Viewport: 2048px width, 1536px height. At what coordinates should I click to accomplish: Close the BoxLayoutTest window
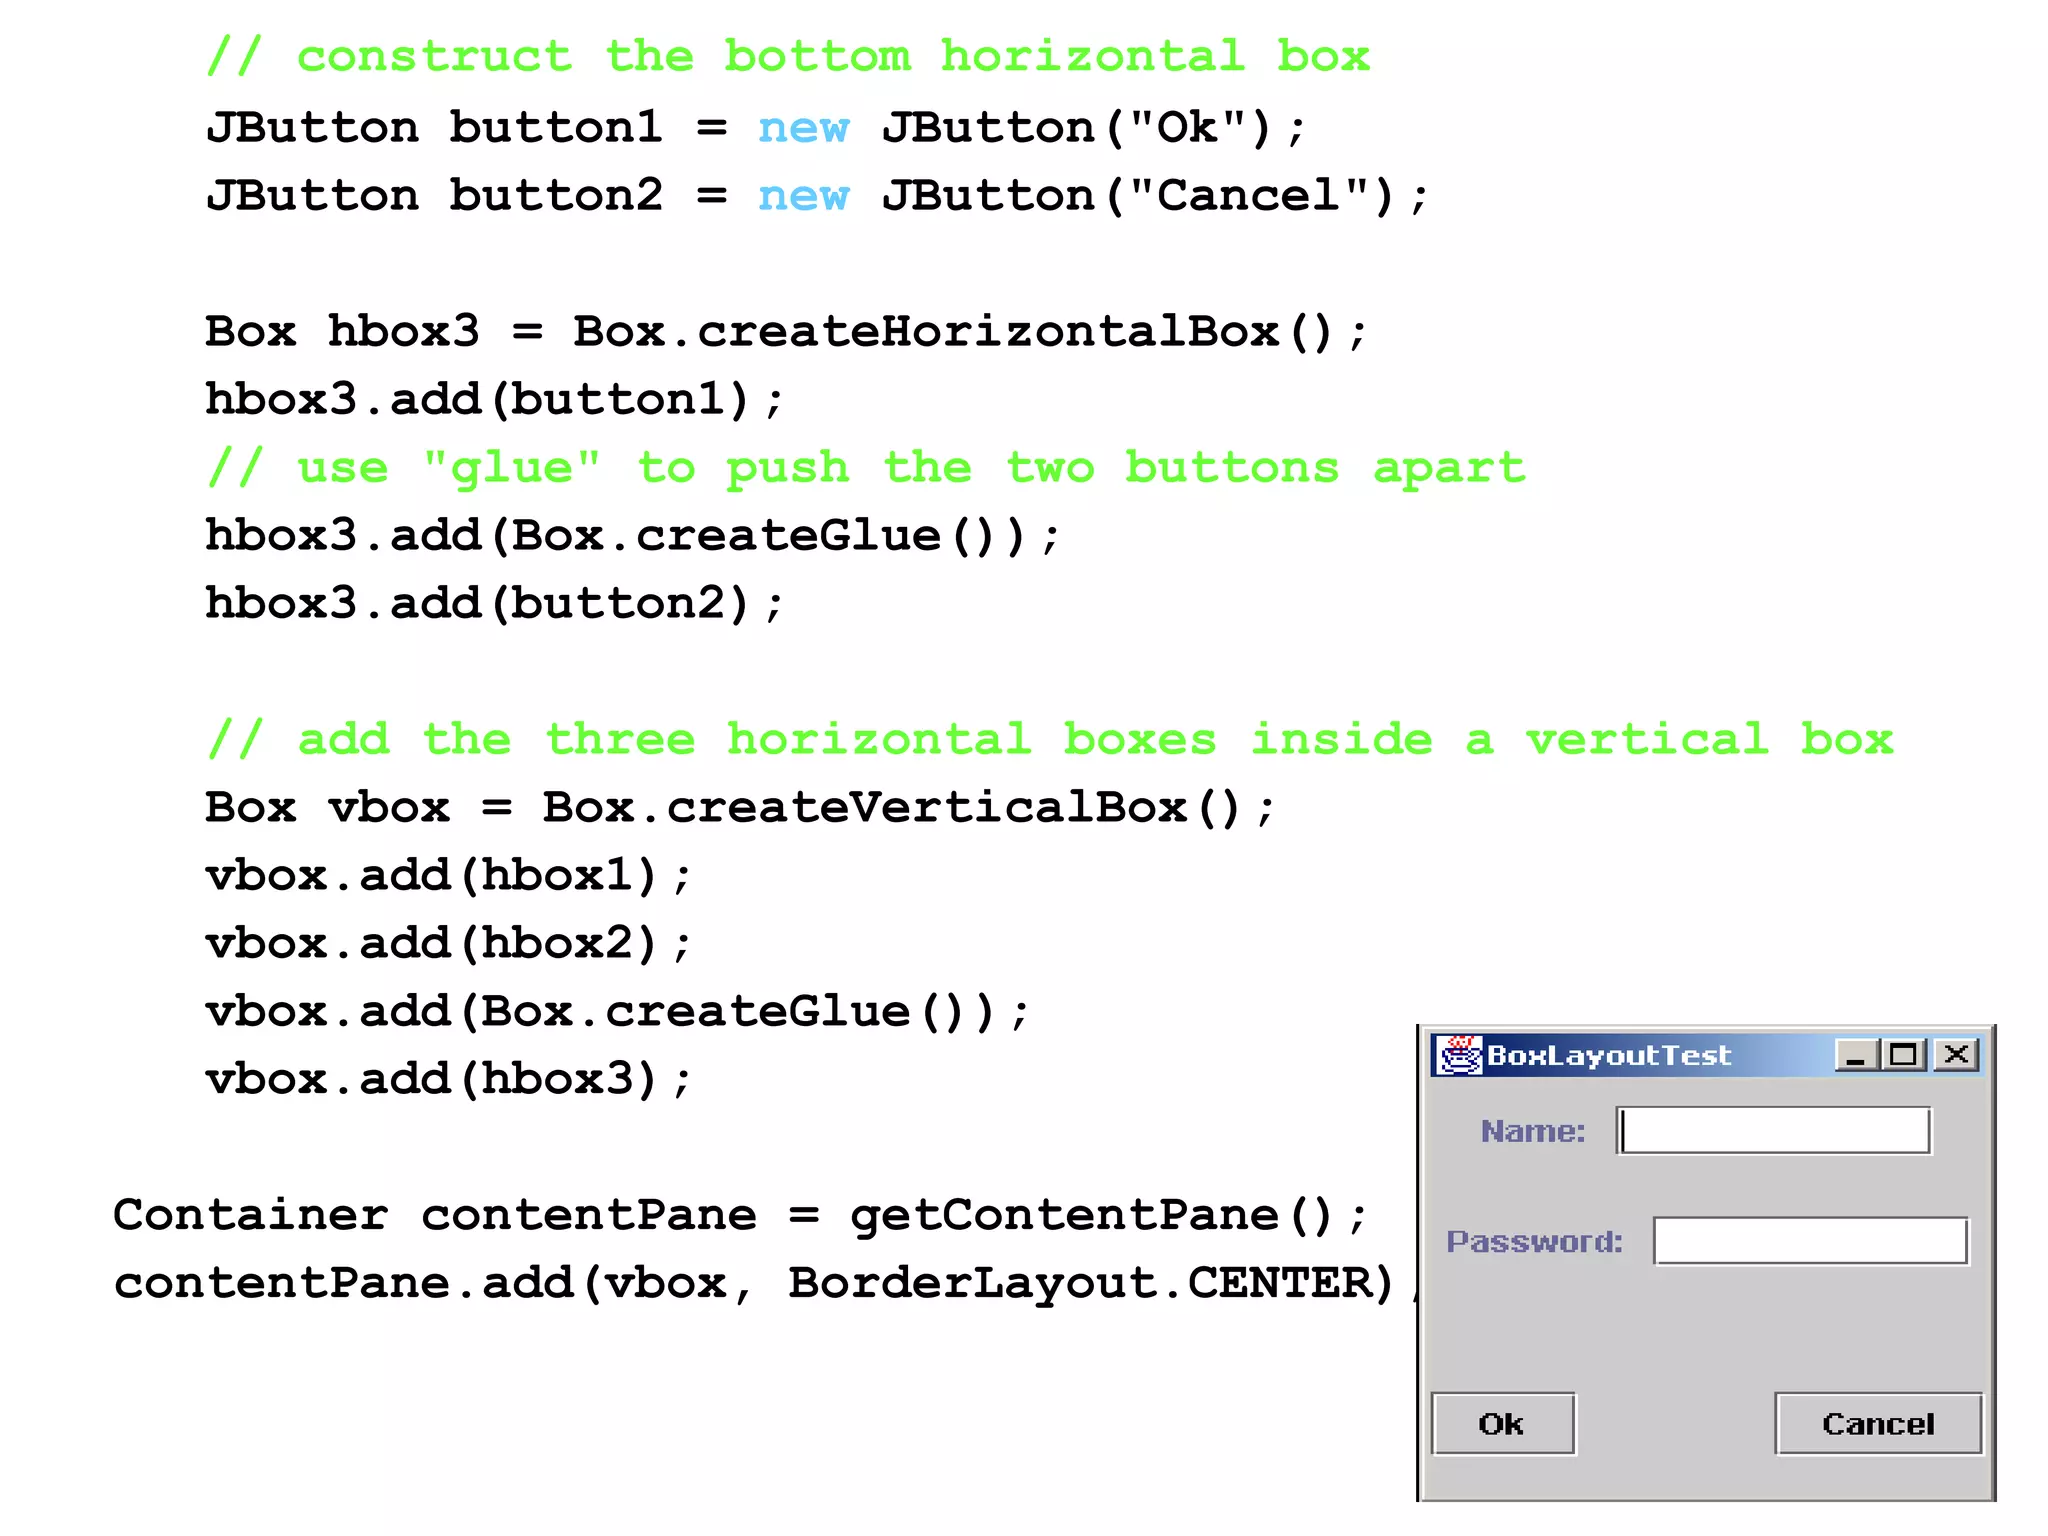coord(1956,1055)
